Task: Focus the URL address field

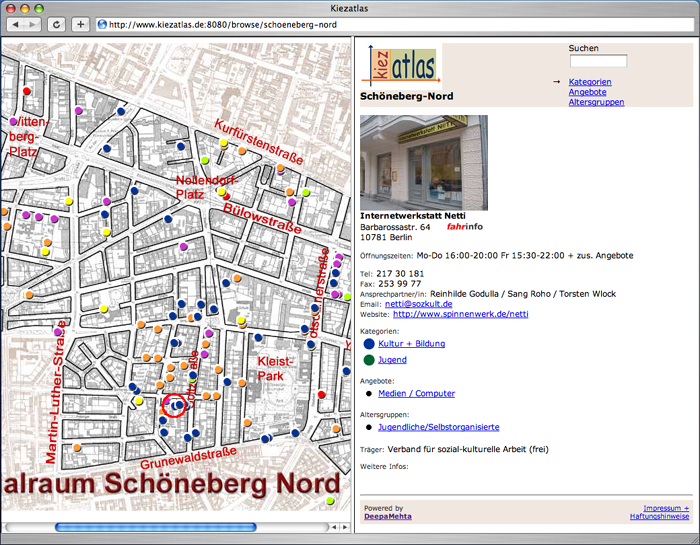Action: tap(395, 25)
